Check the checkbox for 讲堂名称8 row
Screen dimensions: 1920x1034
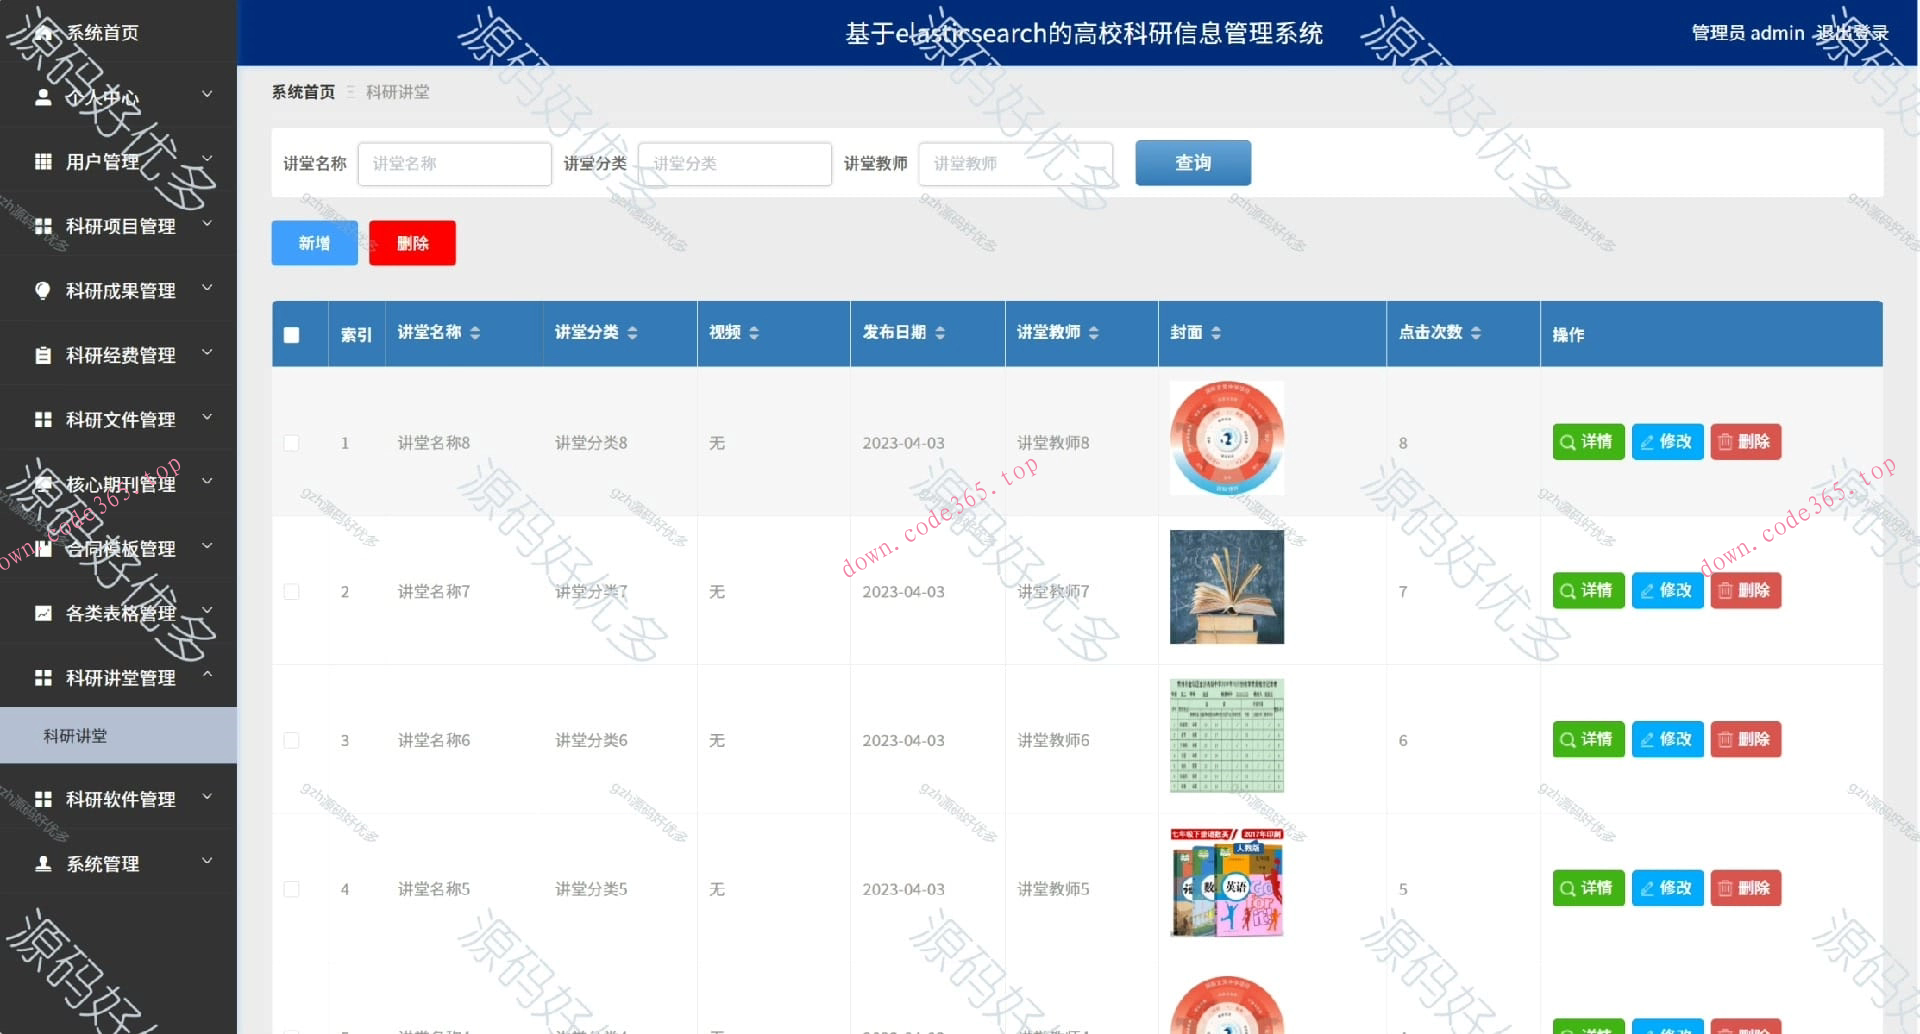click(x=292, y=442)
